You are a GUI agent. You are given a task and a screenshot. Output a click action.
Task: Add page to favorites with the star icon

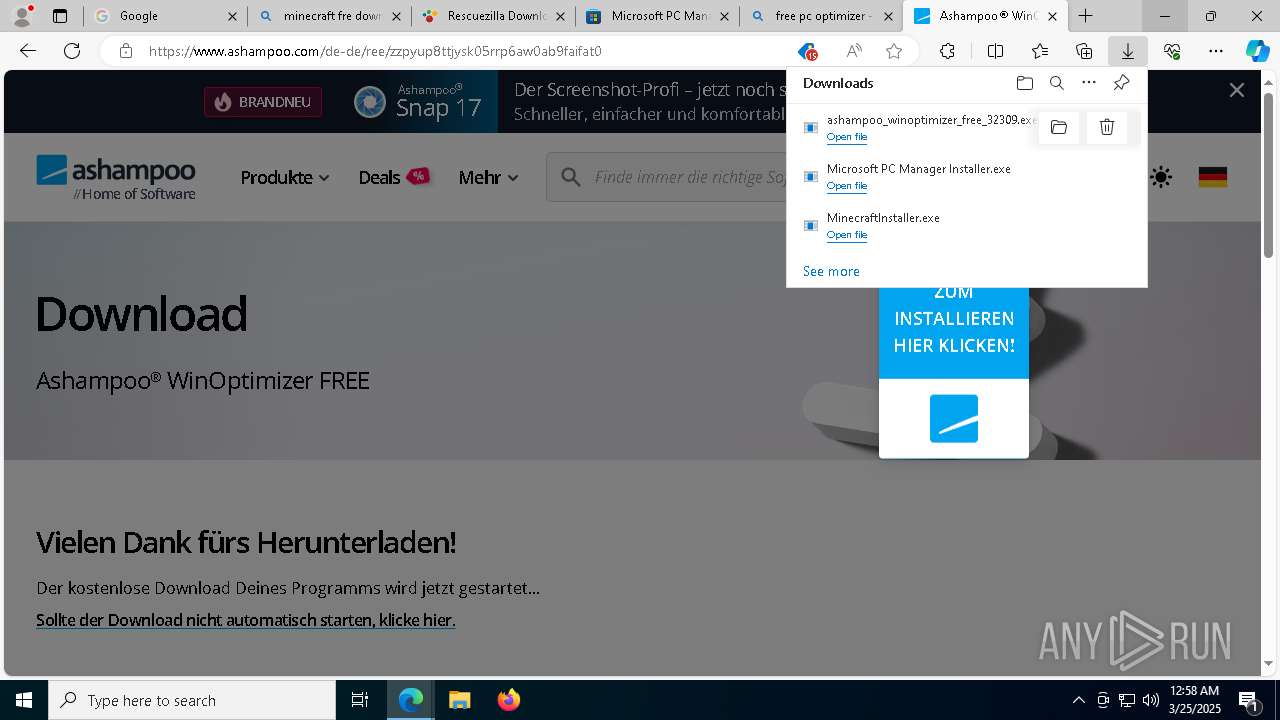point(894,51)
